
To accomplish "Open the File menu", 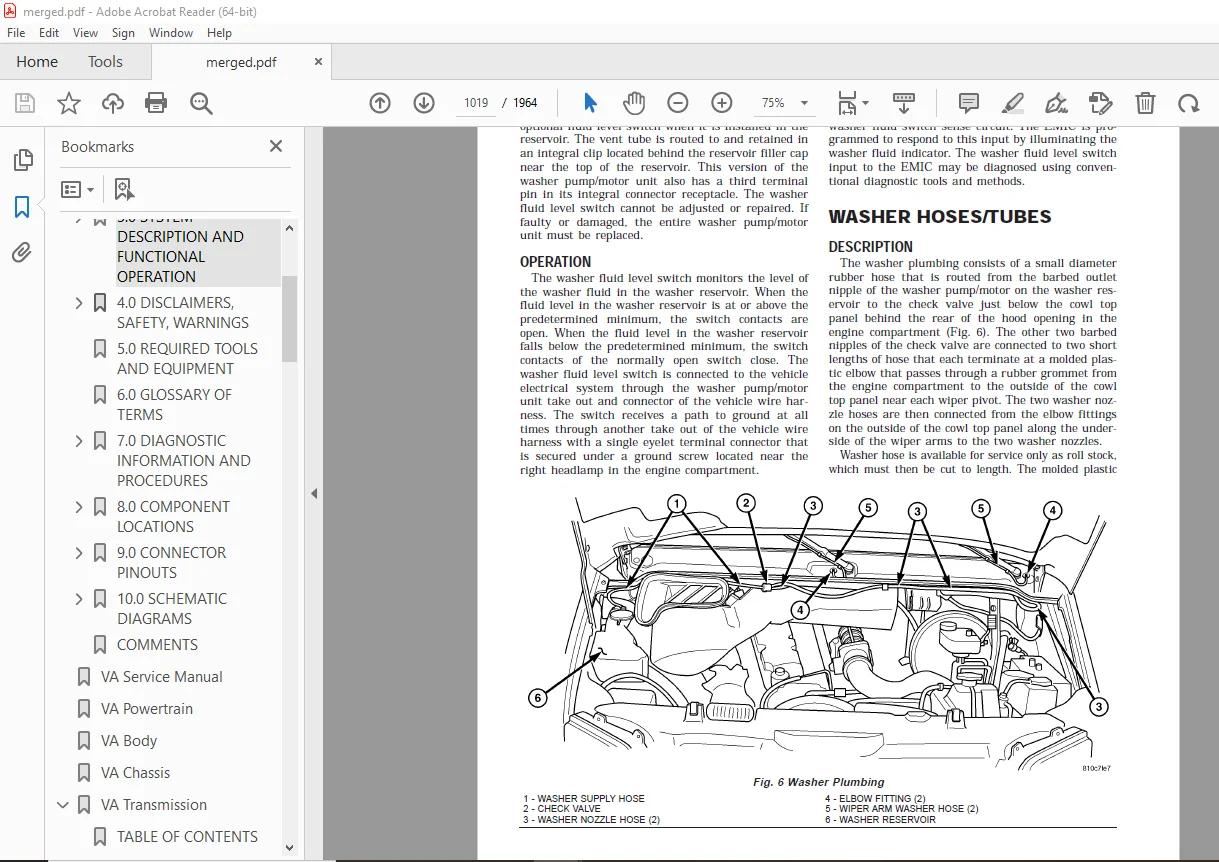I will [16, 33].
